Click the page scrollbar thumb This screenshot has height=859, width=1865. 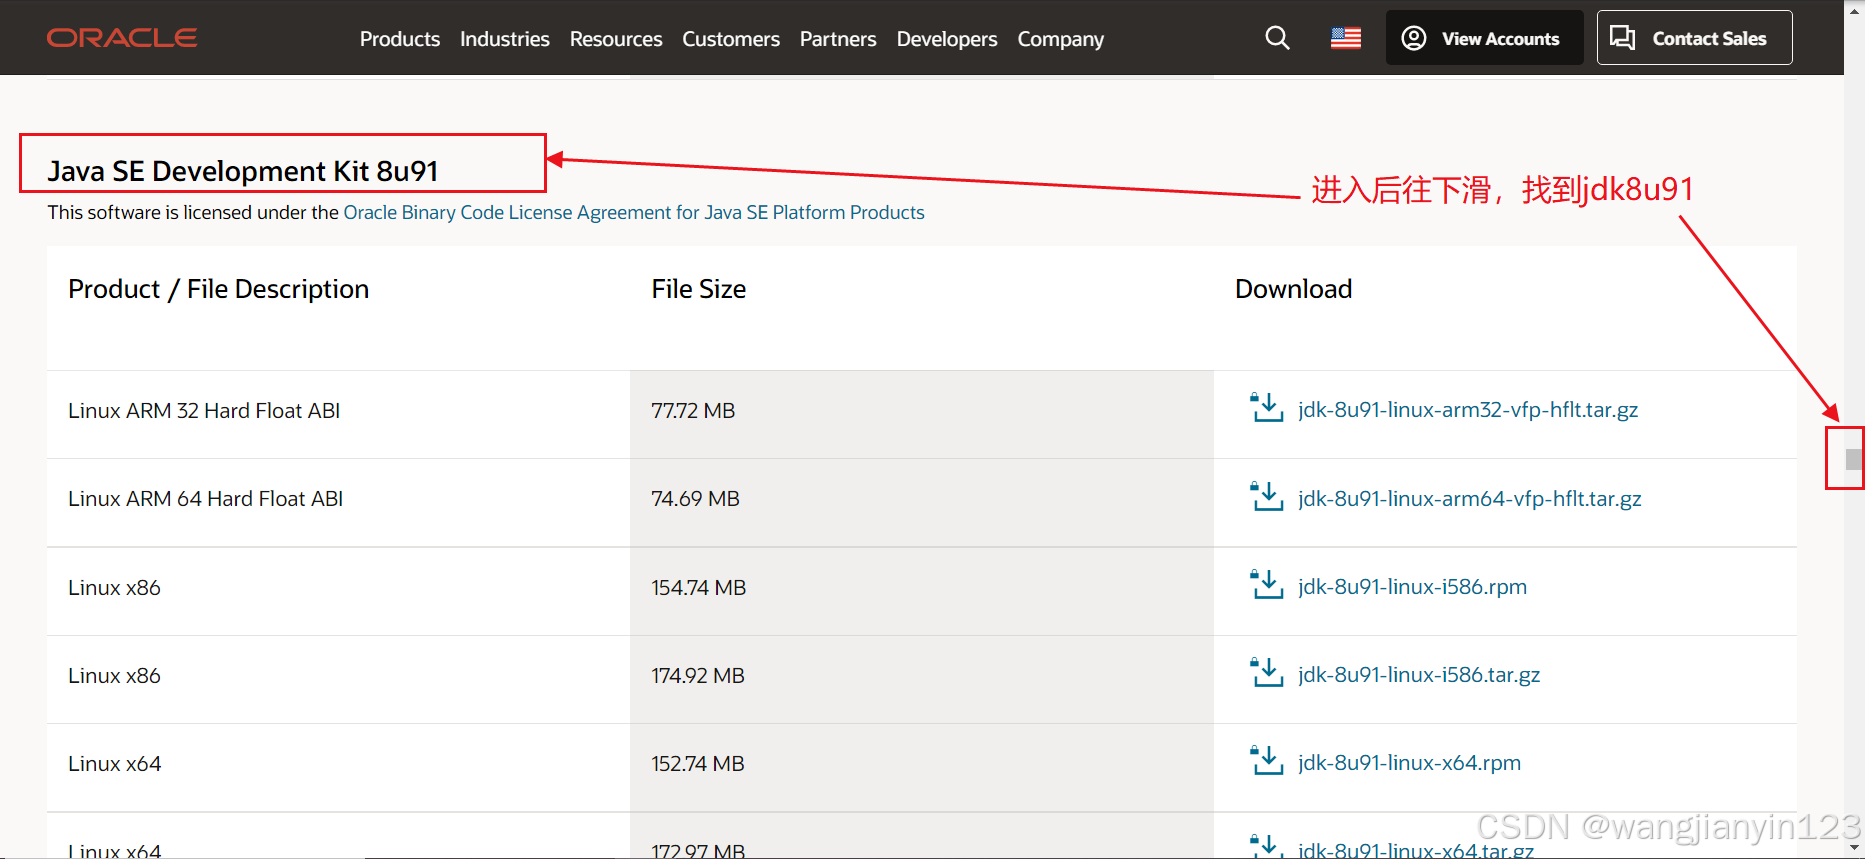point(1854,459)
